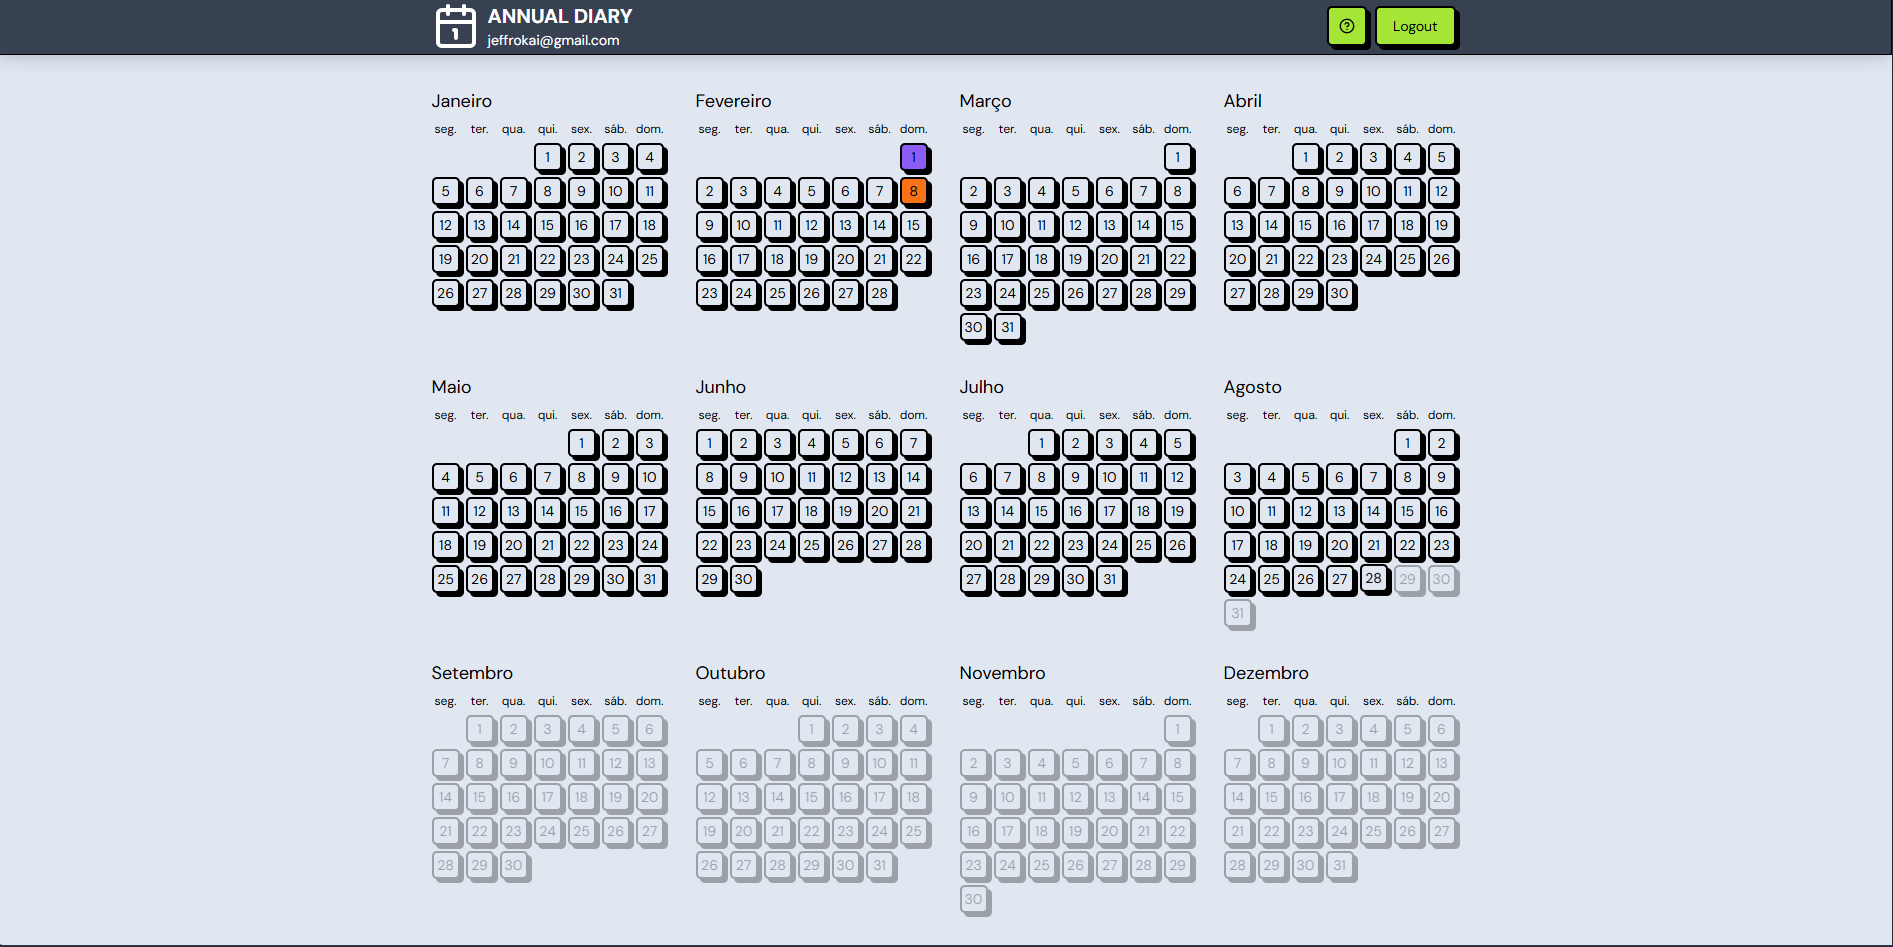Click the Fevereiro month heading
Viewport: 1893px width, 947px height.
(x=733, y=101)
